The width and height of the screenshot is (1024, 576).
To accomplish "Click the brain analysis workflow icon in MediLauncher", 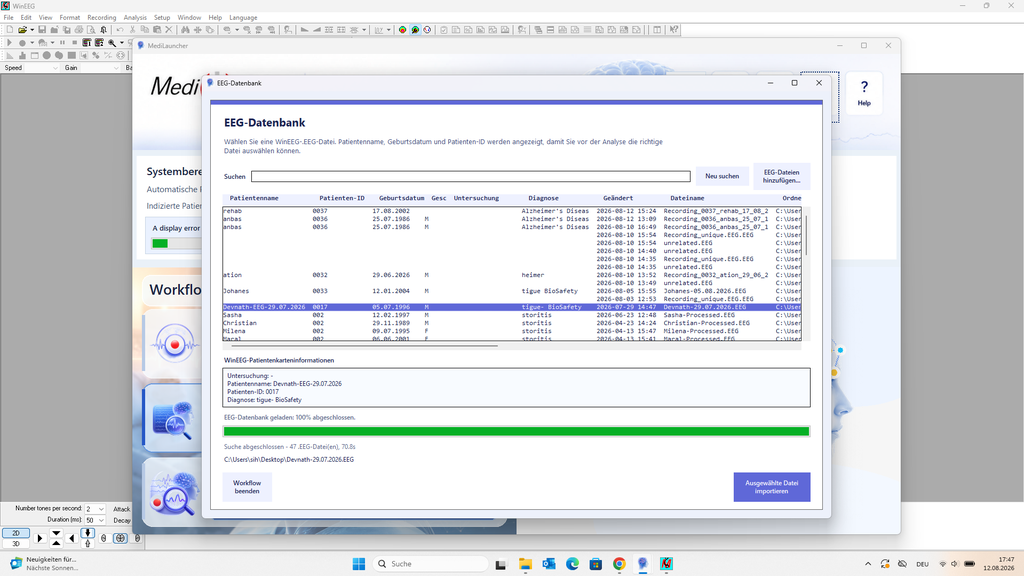I will 174,419.
